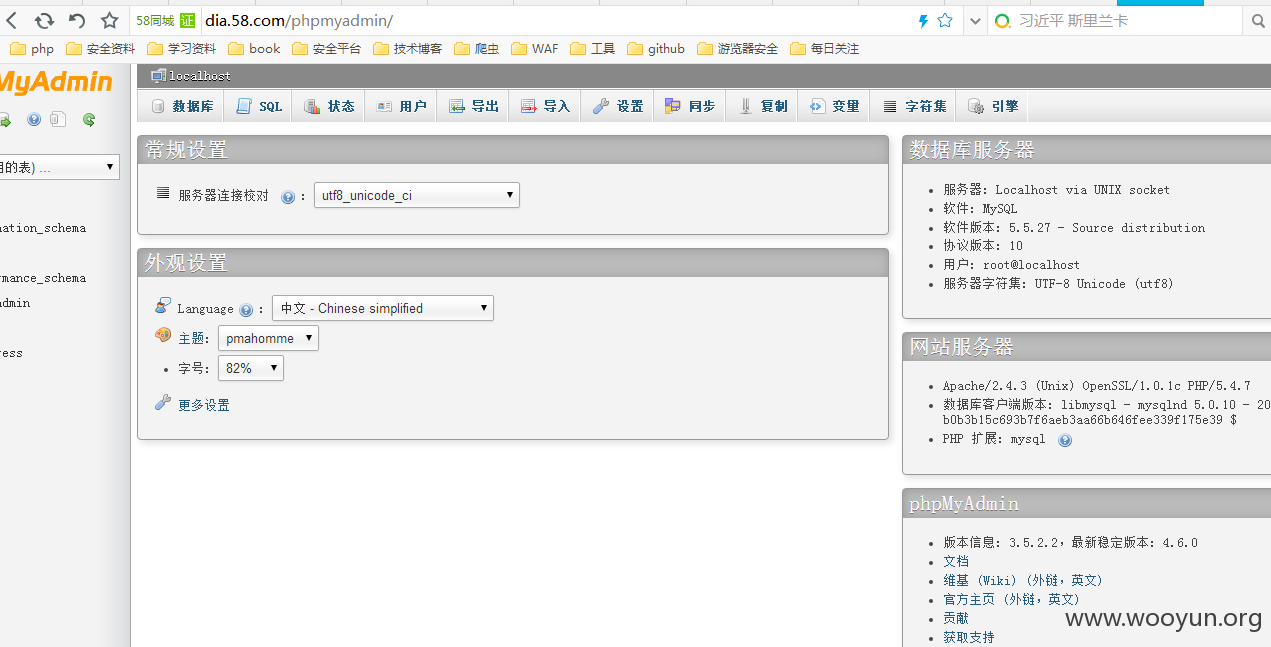The height and width of the screenshot is (647, 1271).
Task: Click the green 证 certificate badge
Action: [188, 20]
